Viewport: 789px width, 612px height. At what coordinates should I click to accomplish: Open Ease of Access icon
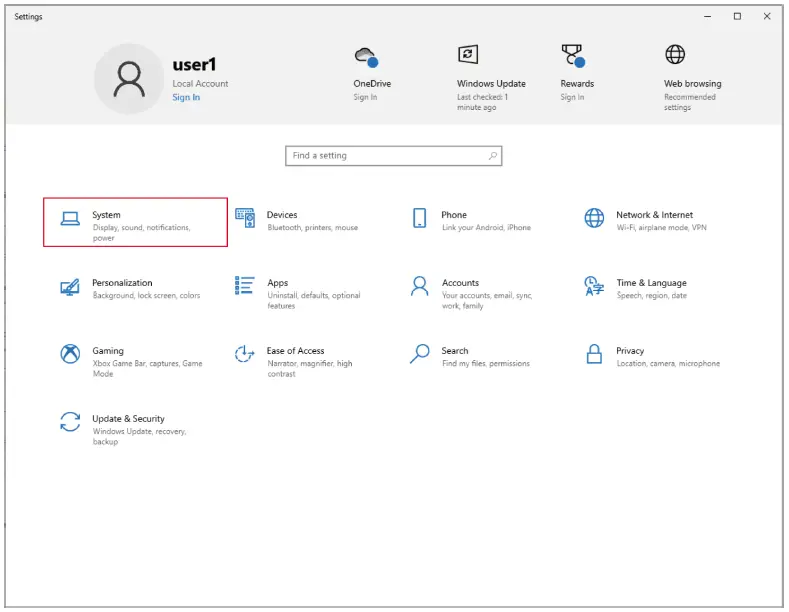tap(245, 355)
